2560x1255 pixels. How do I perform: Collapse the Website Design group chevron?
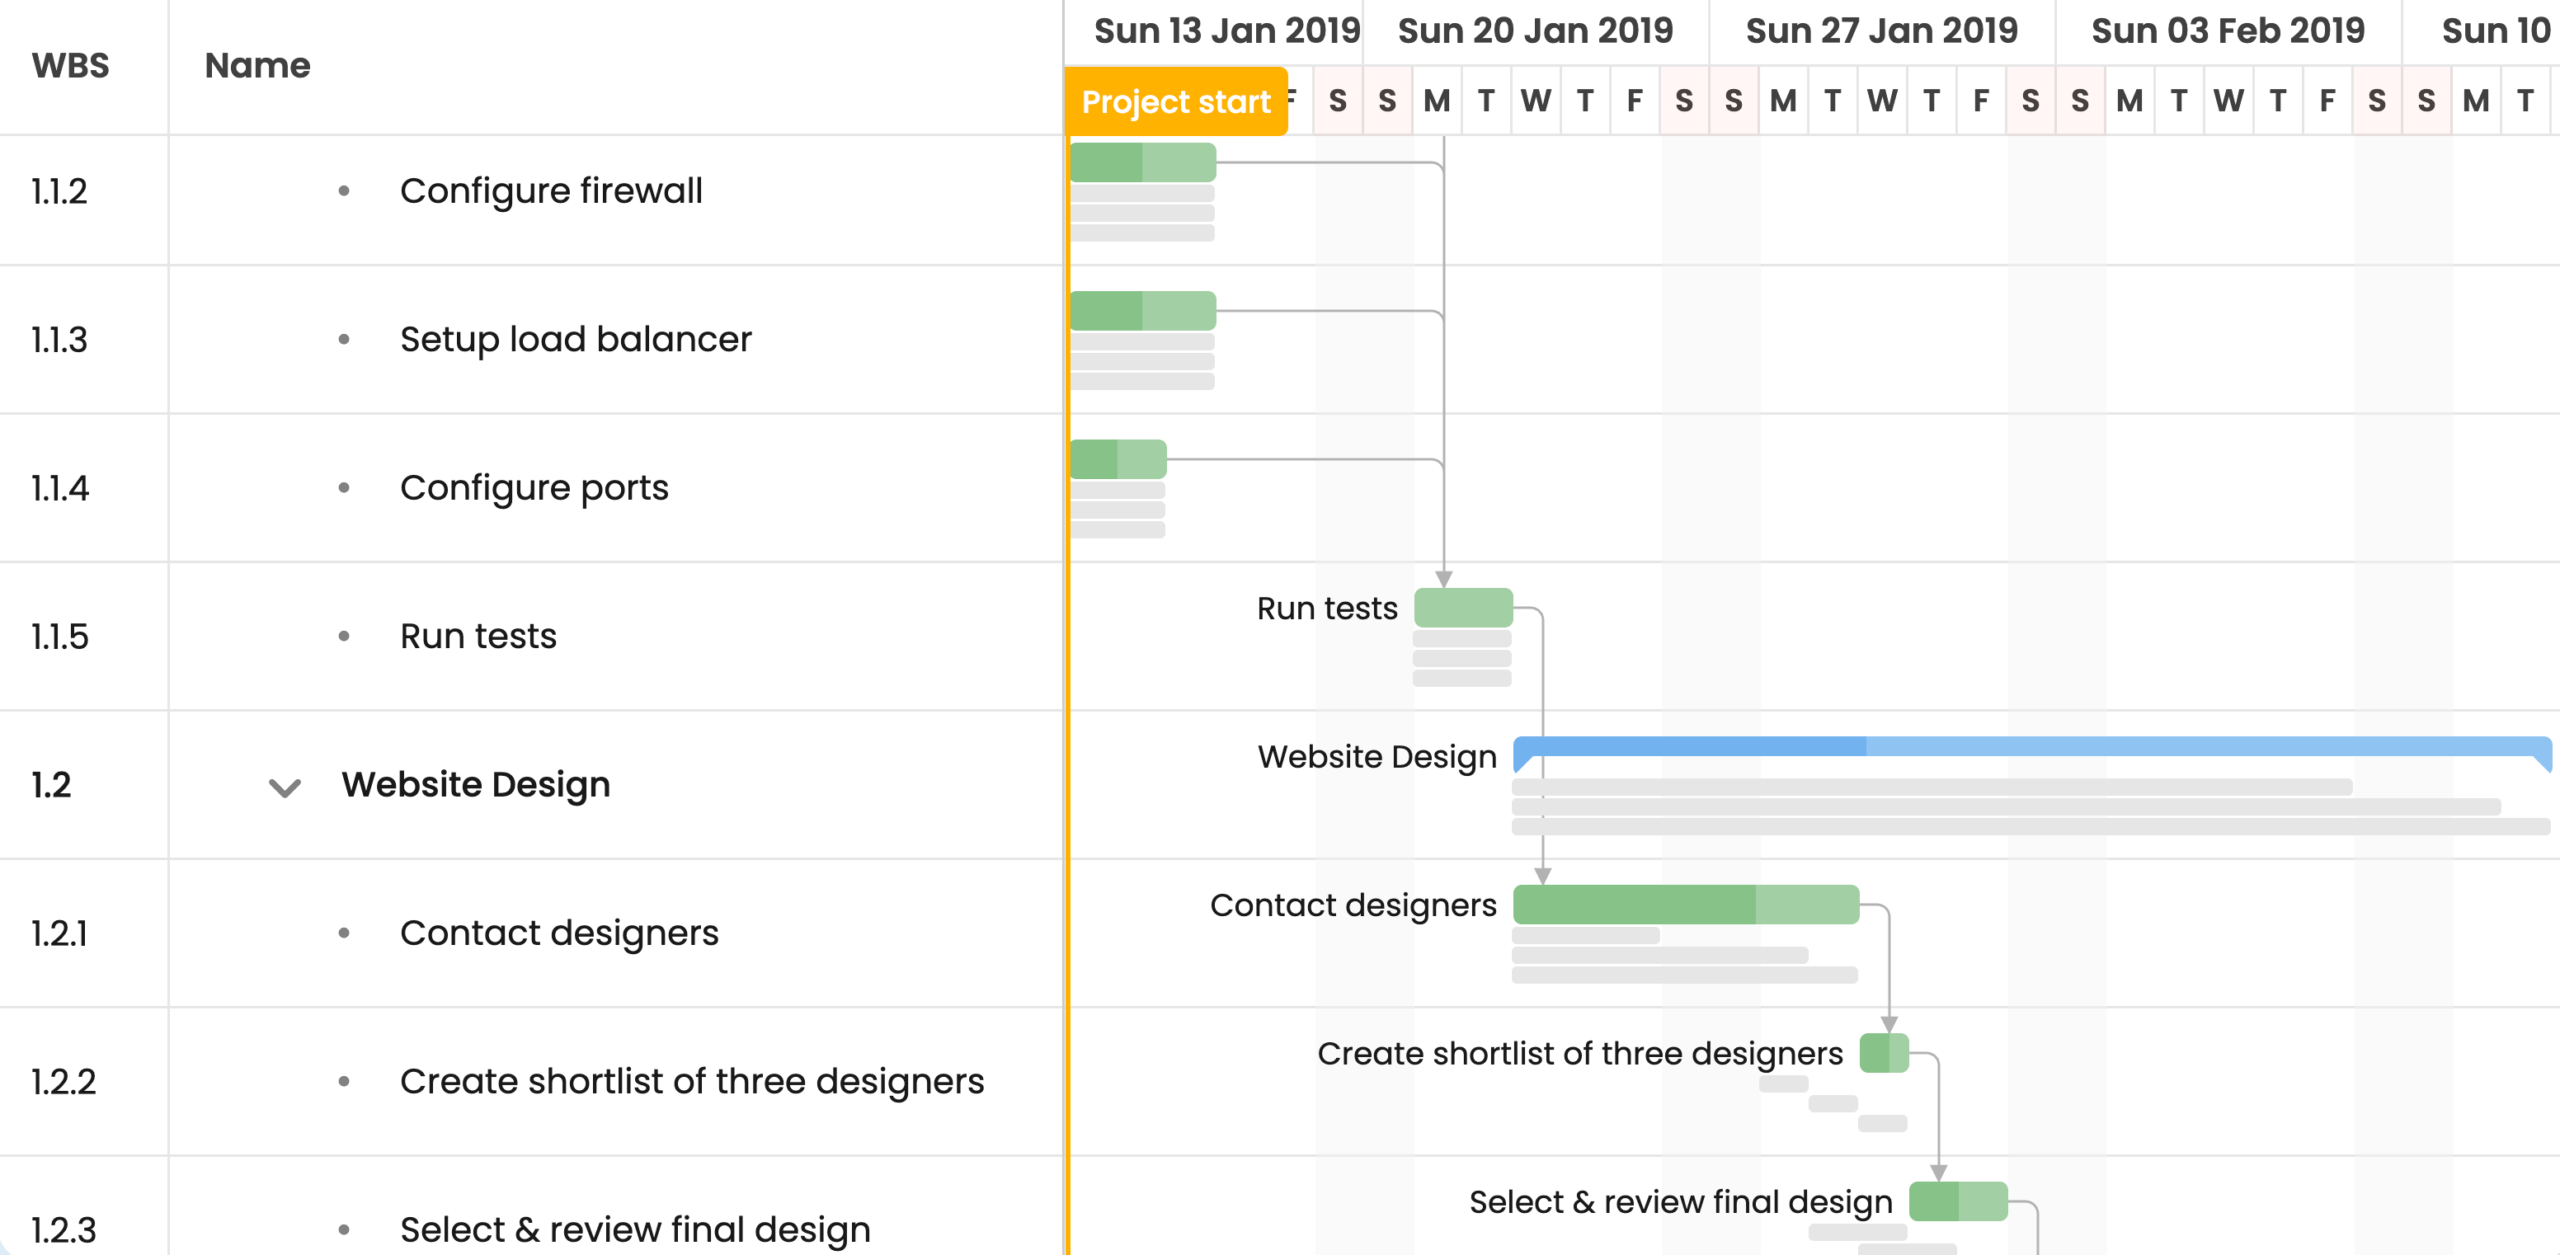(x=285, y=788)
